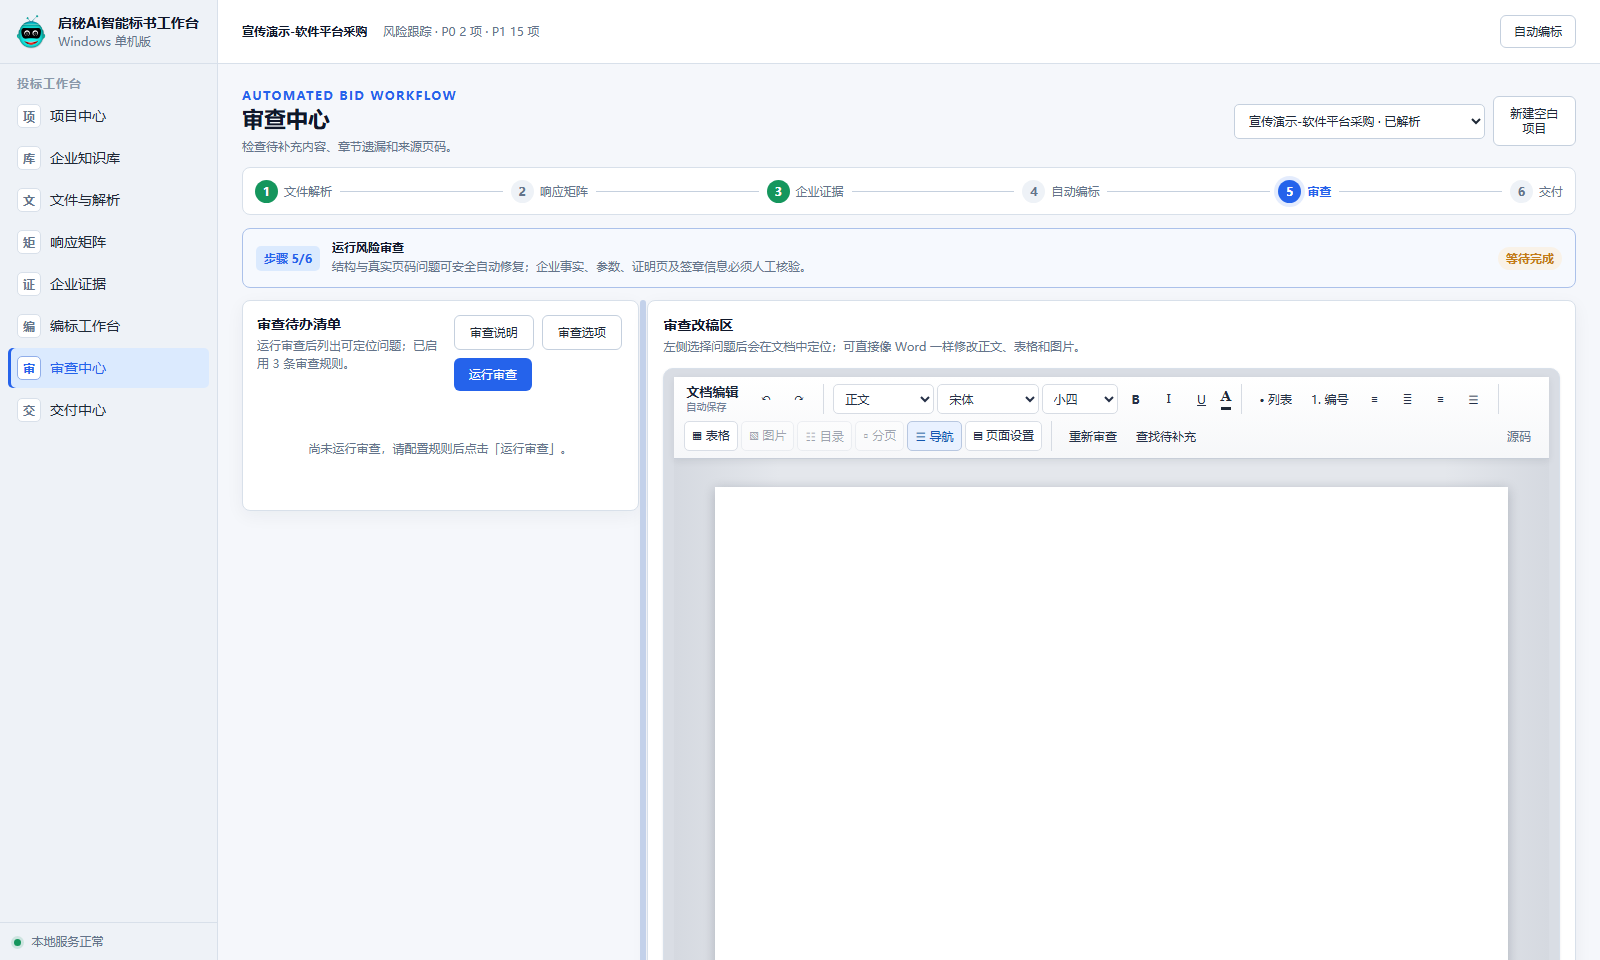
Task: Click the 本地服务正常 status indicator
Action: point(58,941)
